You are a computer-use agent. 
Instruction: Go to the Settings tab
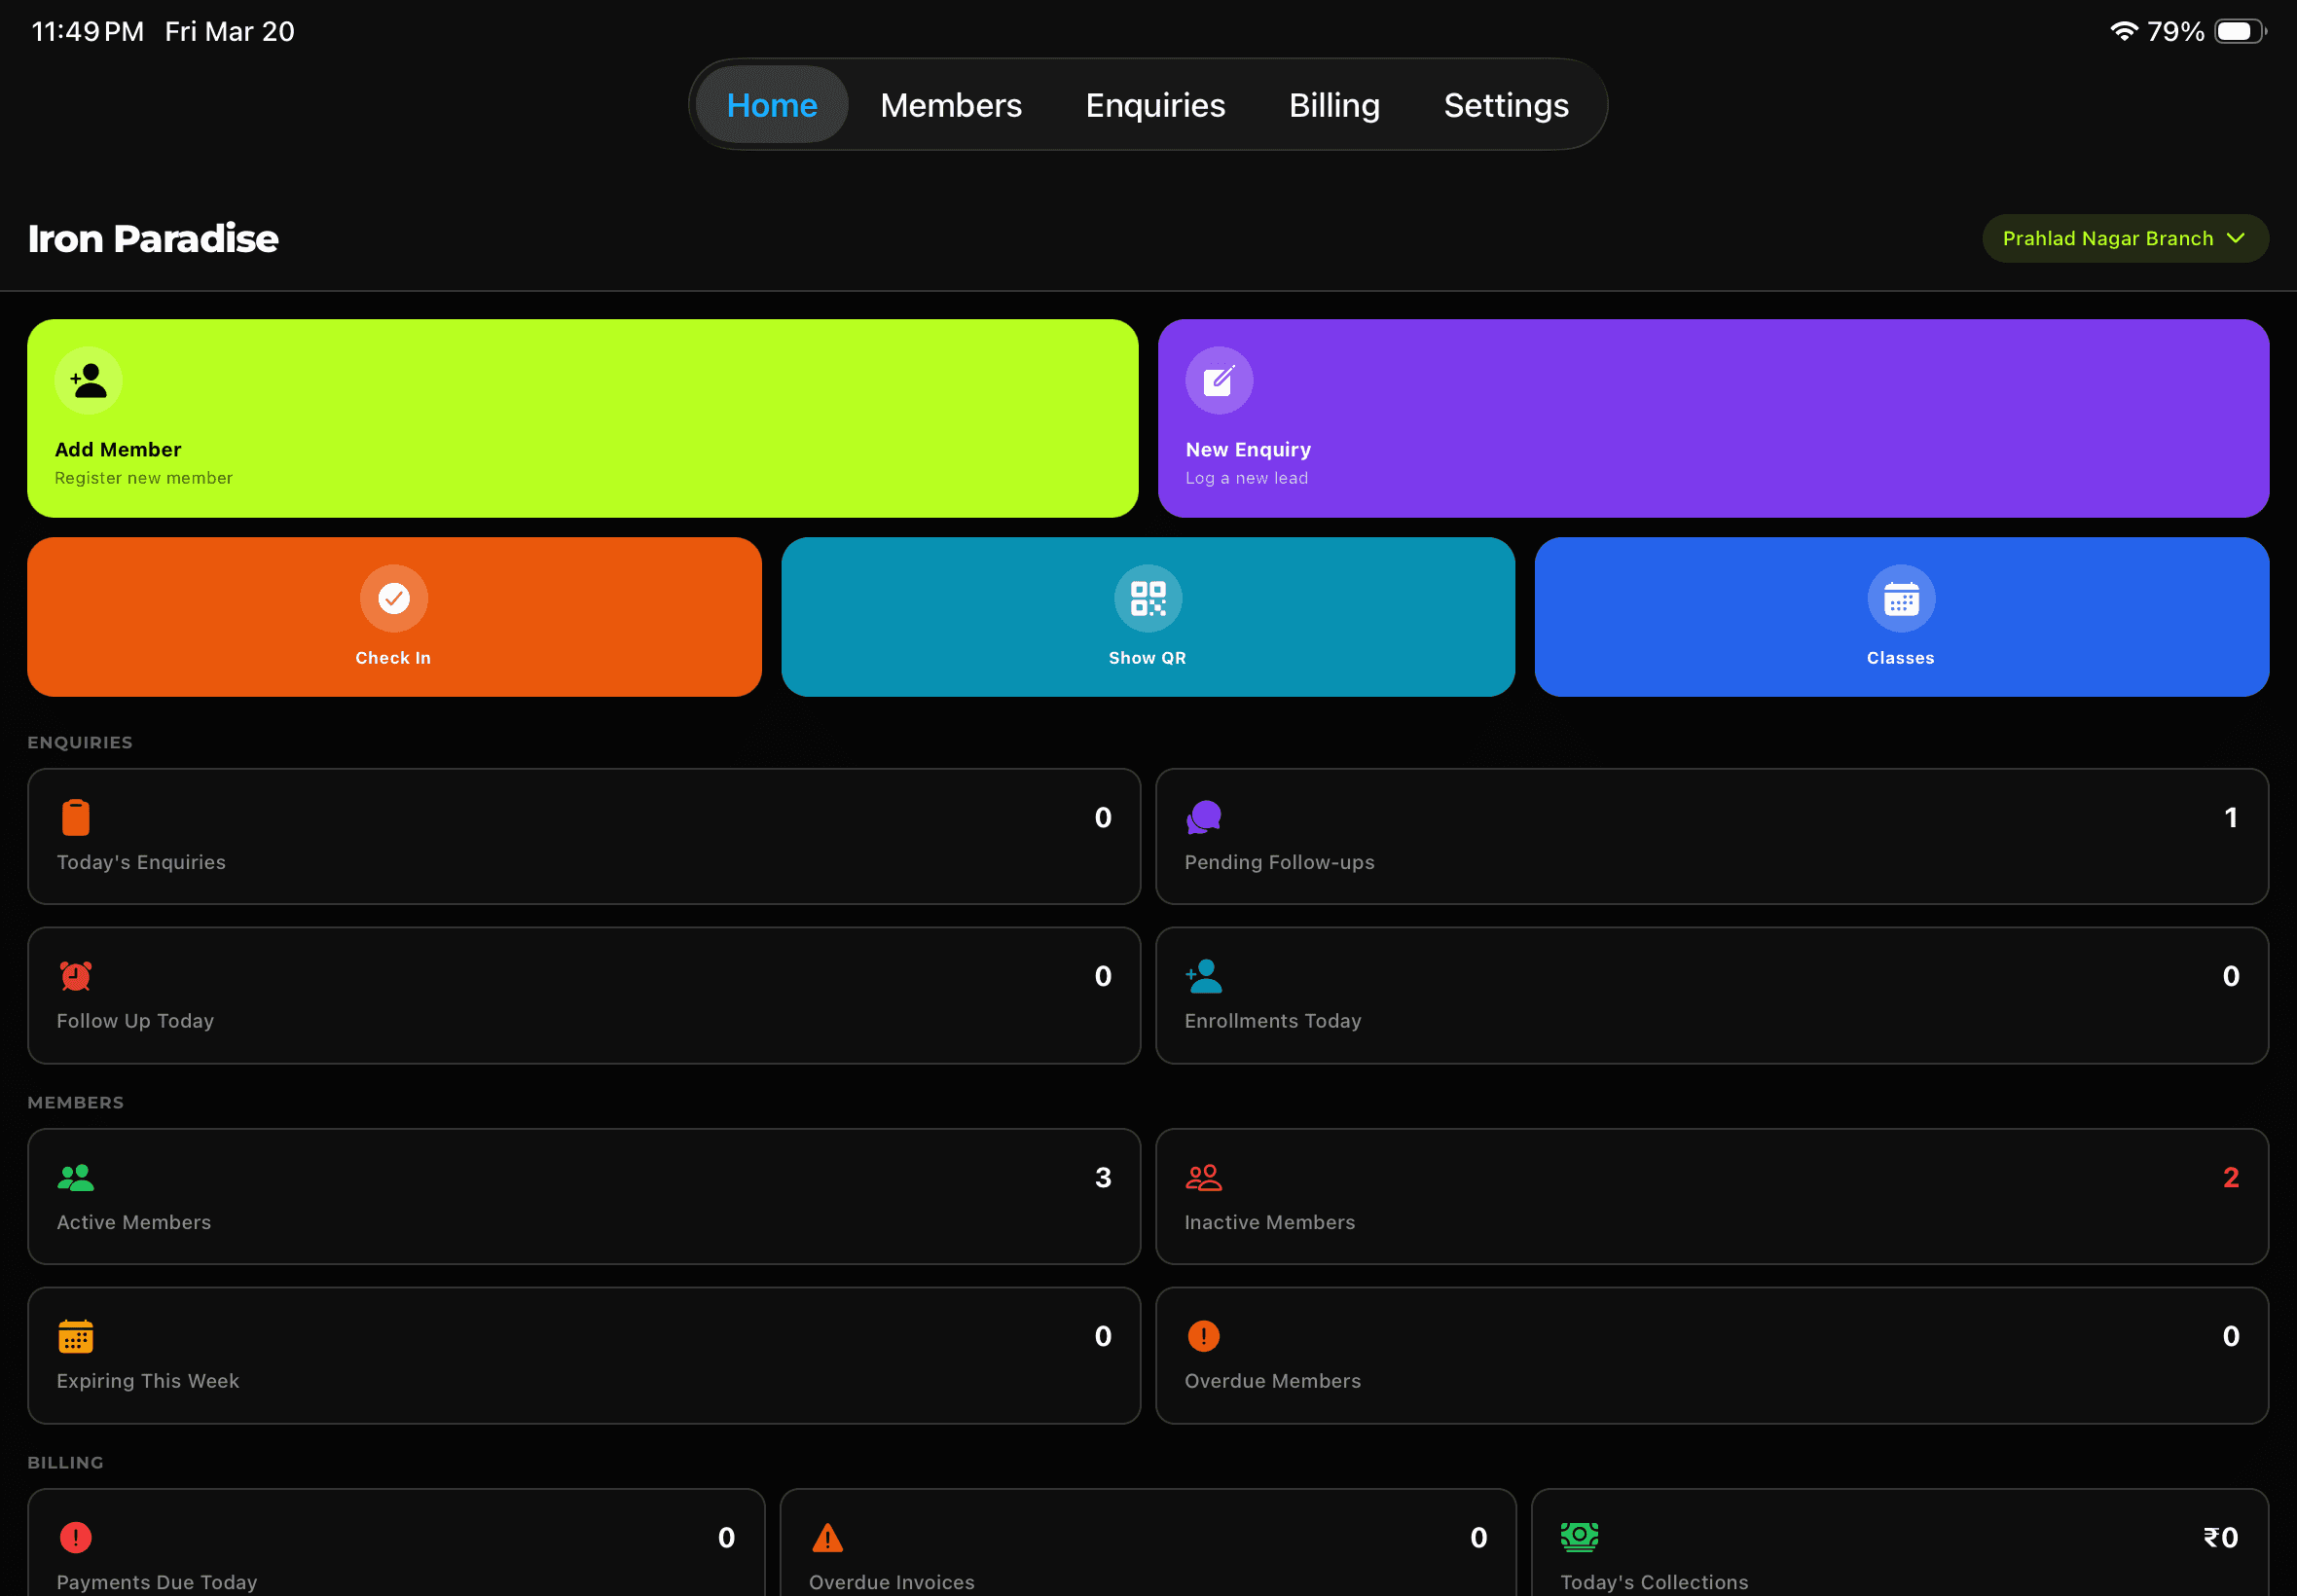coord(1505,104)
